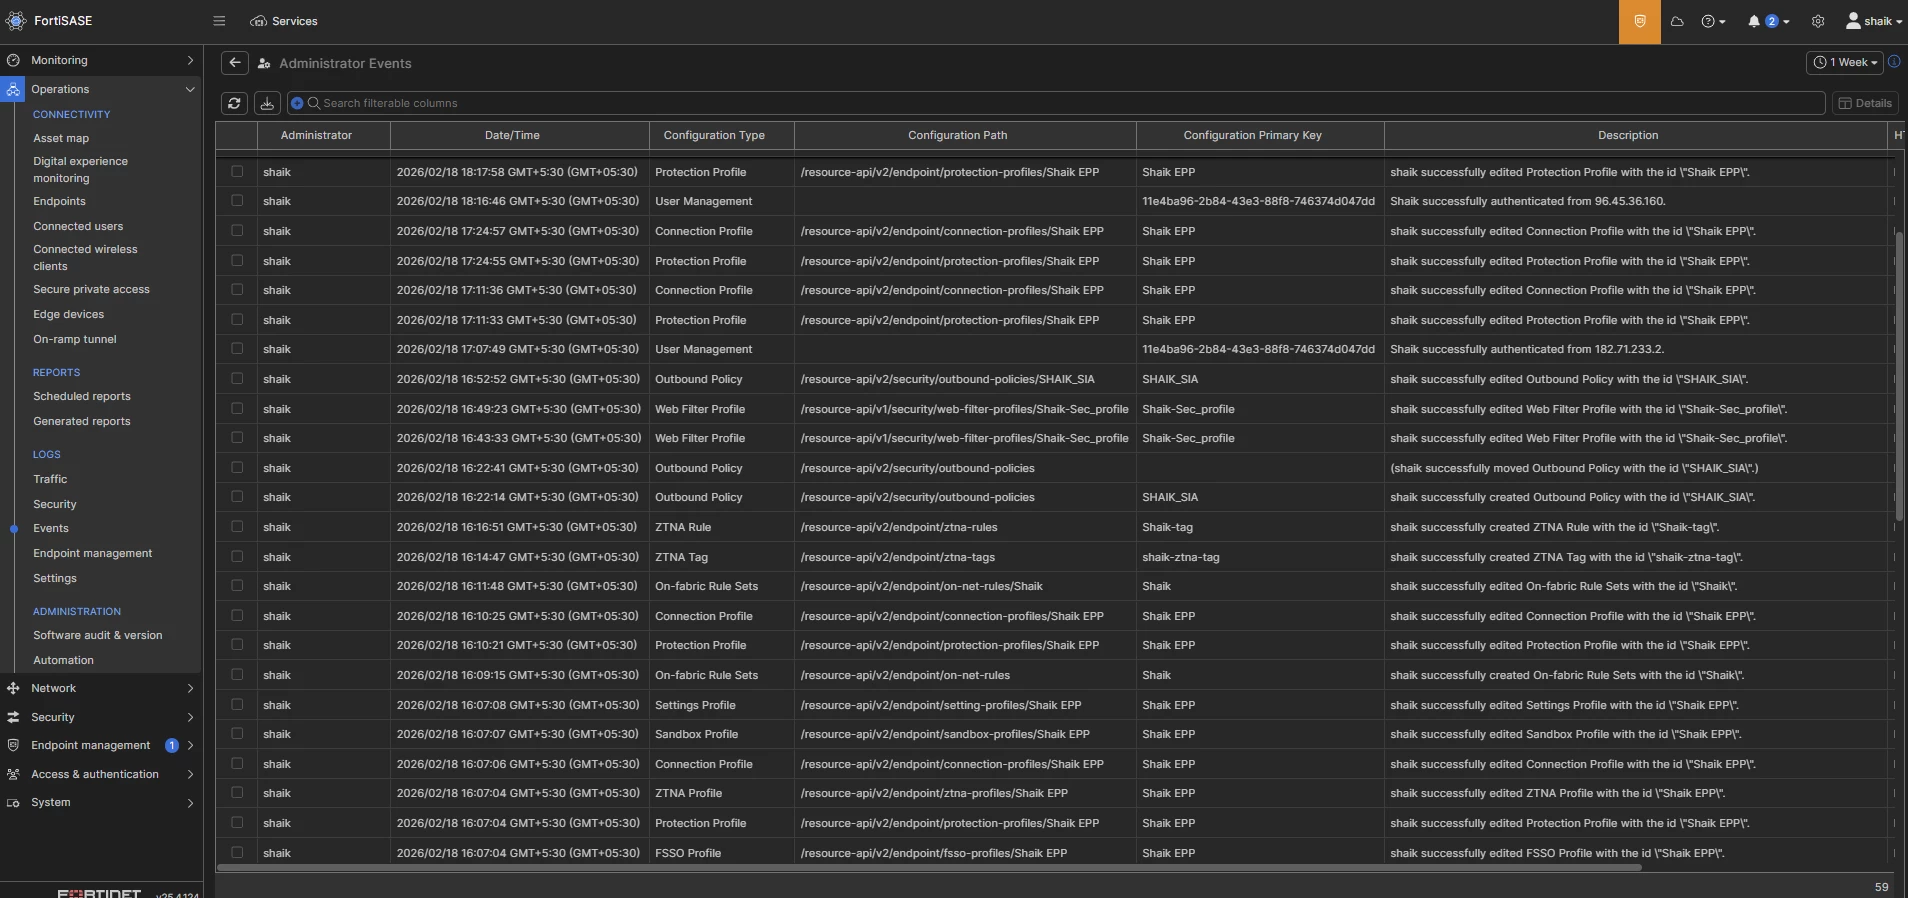Viewport: 1908px width, 898px height.
Task: Open the shaik user account menu
Action: tap(1874, 21)
